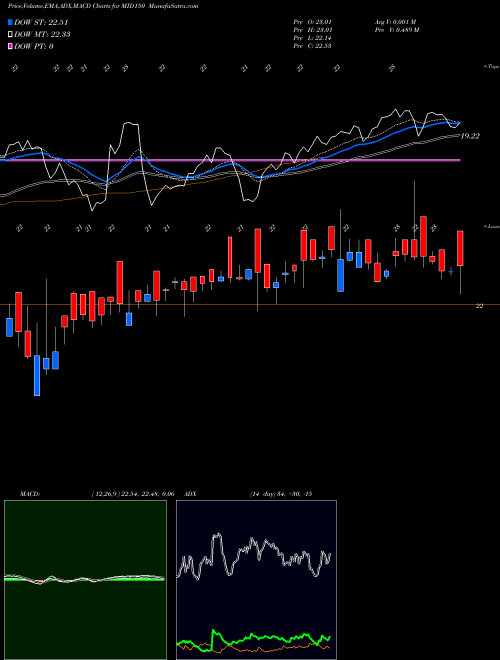Select the 'DOW PT: 0' legend text
This screenshot has width=500, height=660.
[34, 46]
